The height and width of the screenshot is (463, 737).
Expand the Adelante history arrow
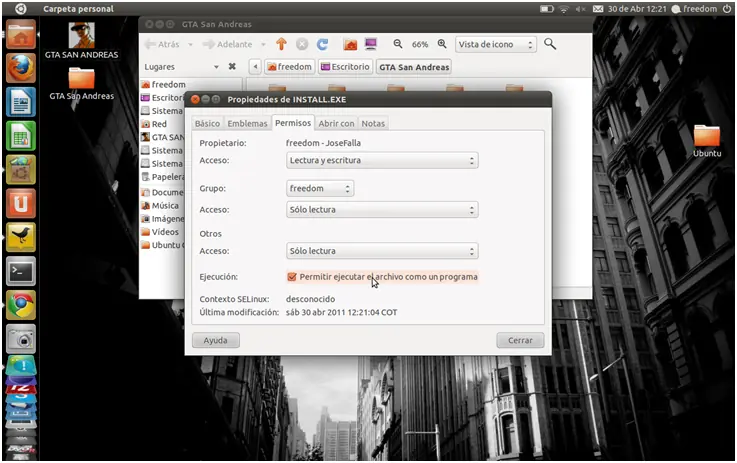pos(263,45)
